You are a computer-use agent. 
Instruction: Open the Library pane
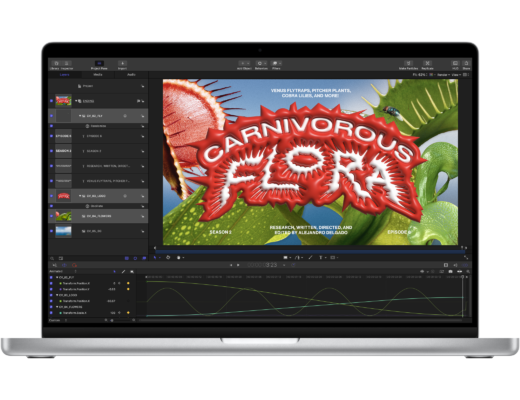click(x=56, y=64)
